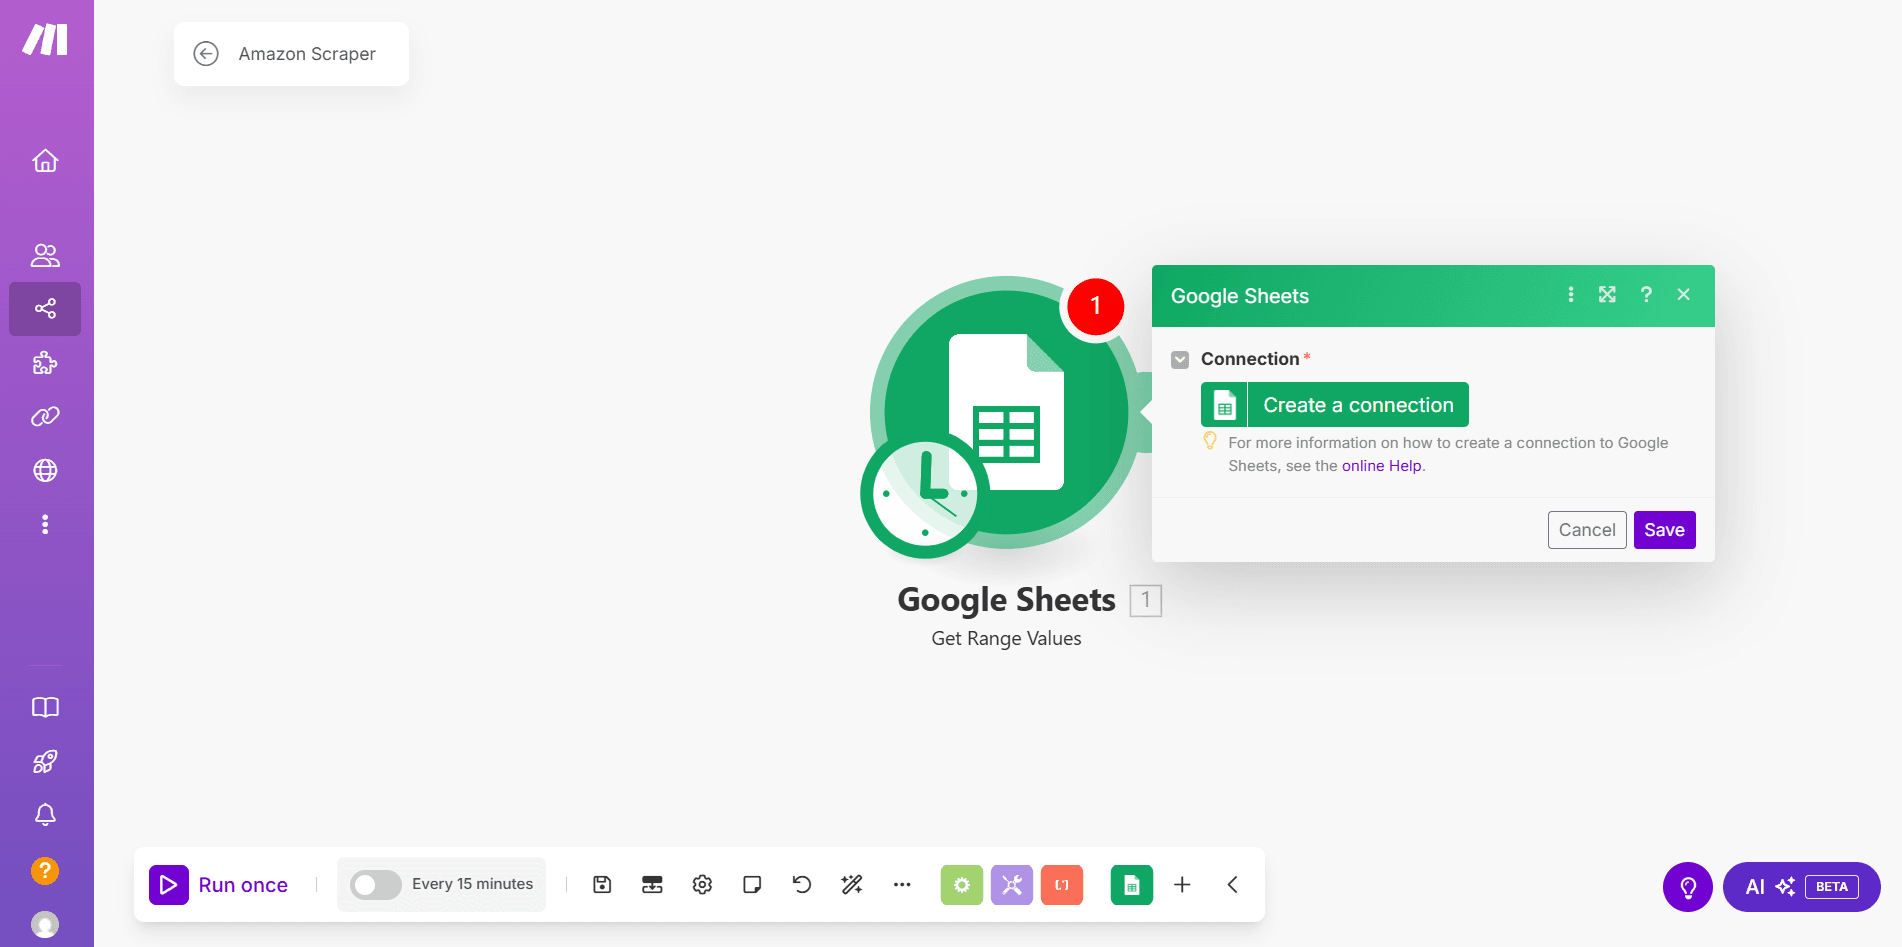The image size is (1902, 947).
Task: Add favorite app with plus icon
Action: click(x=1182, y=884)
